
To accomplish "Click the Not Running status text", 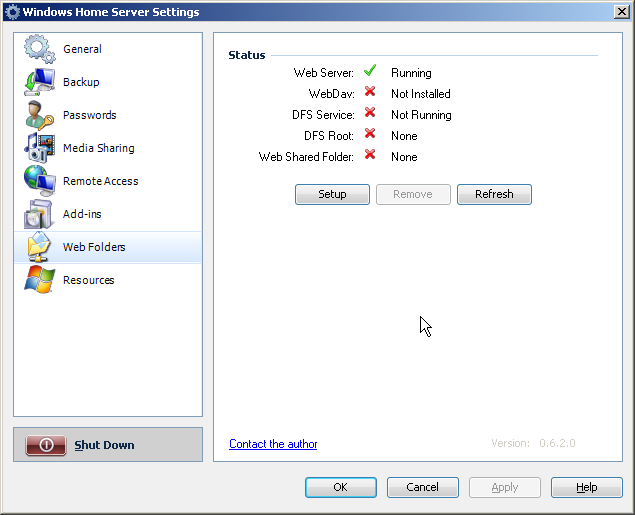I will (421, 115).
